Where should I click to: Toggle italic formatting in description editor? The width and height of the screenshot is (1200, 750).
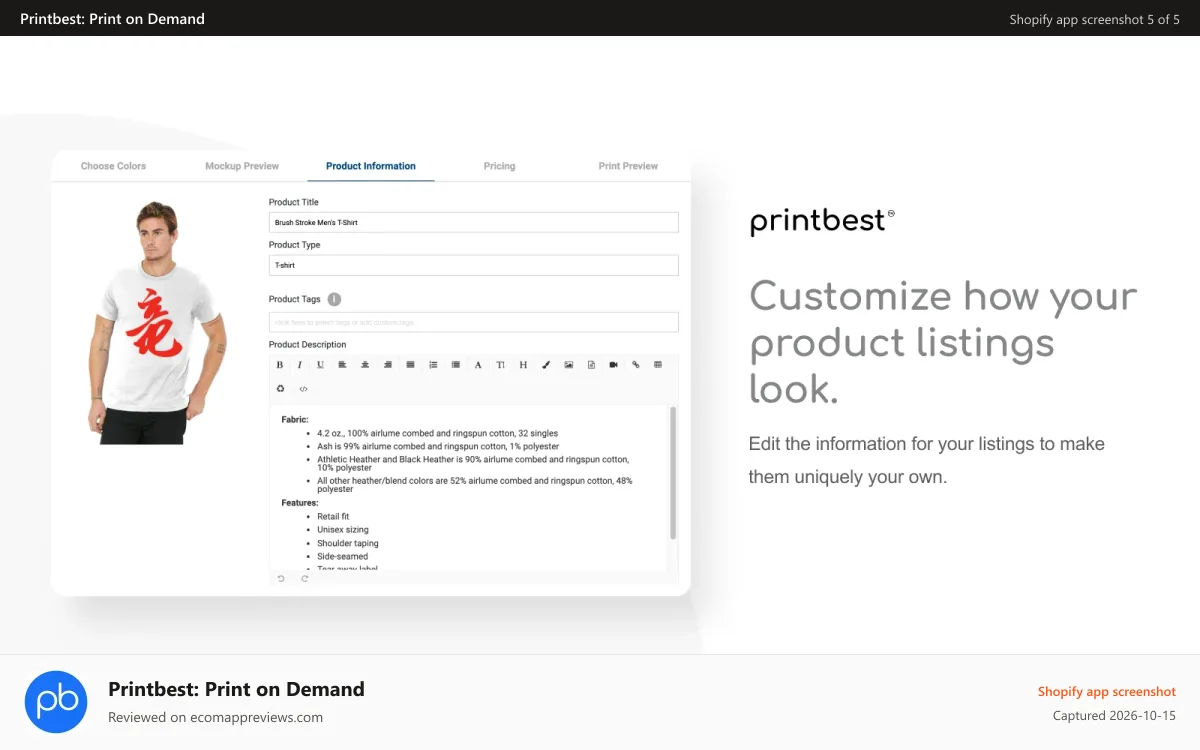point(299,365)
